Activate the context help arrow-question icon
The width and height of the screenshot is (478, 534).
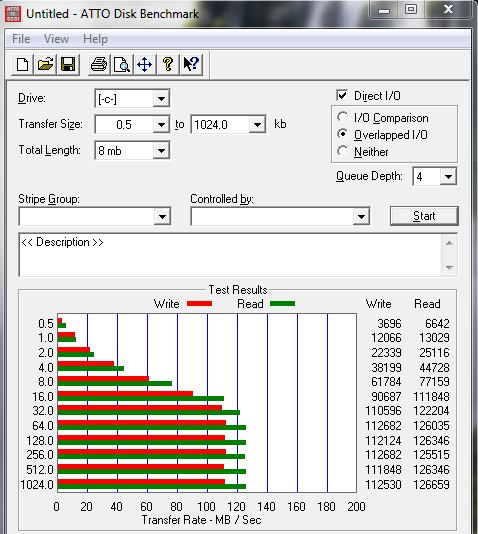(191, 64)
